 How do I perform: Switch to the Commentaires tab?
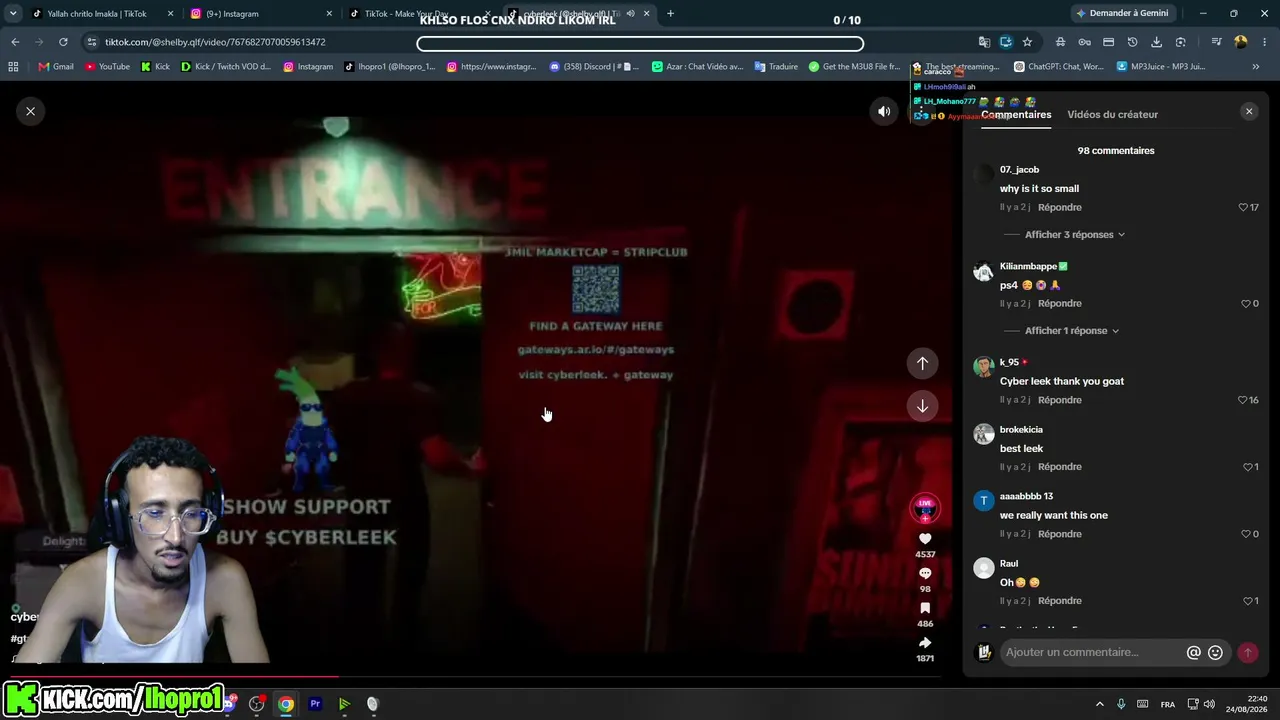coord(1016,114)
